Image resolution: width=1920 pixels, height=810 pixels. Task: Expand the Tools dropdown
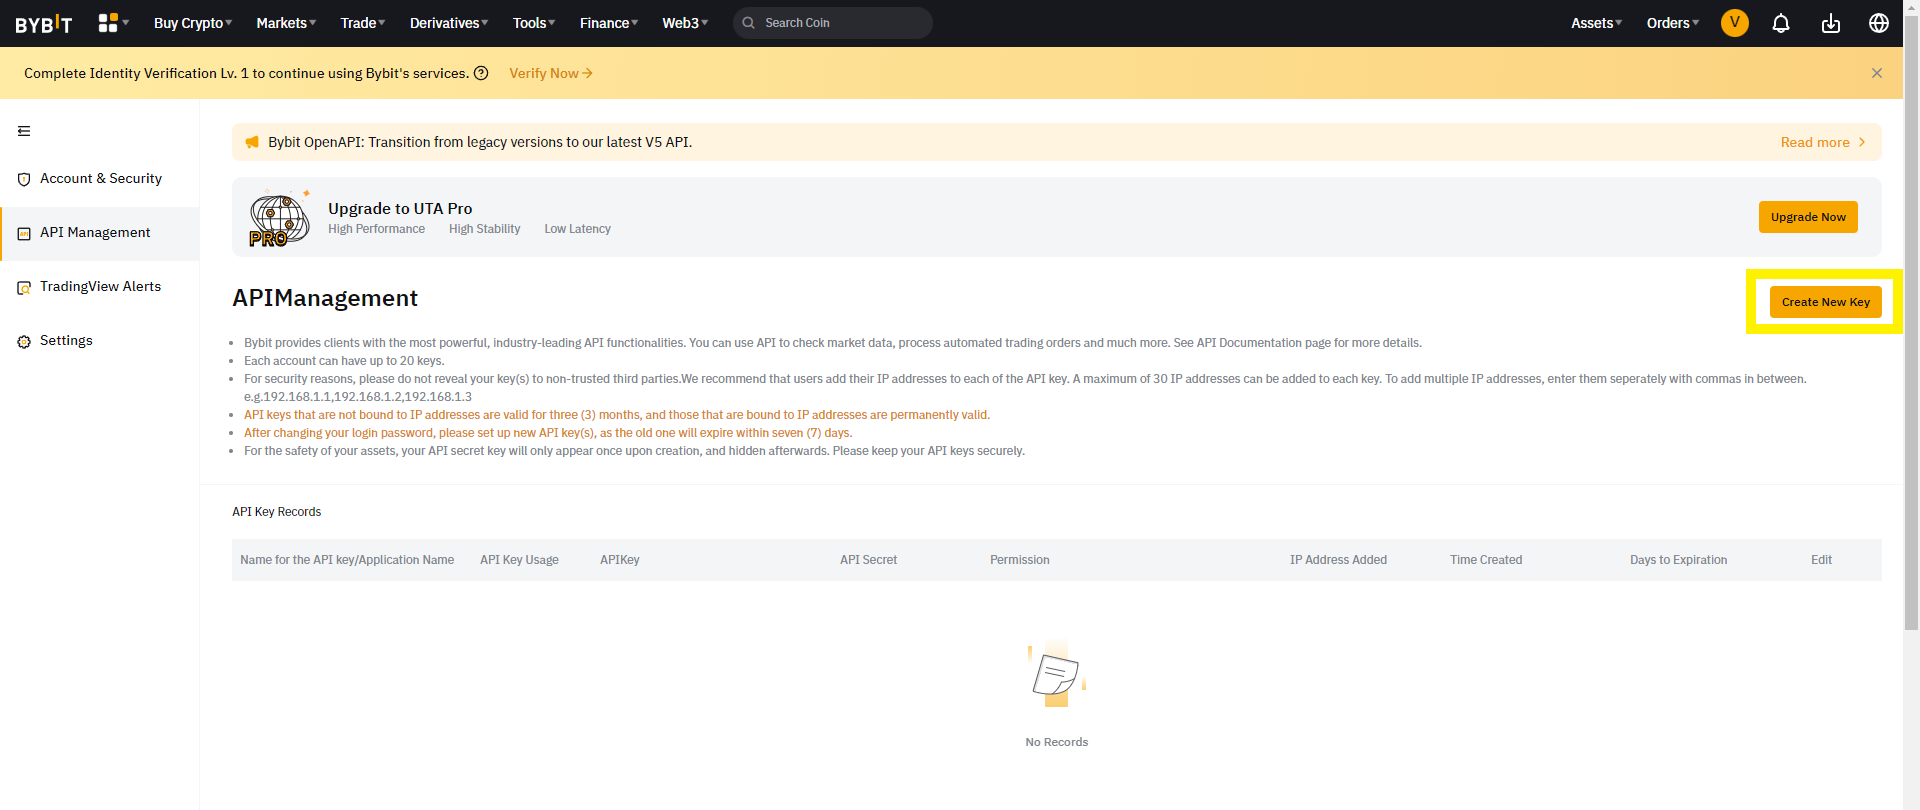coord(534,23)
